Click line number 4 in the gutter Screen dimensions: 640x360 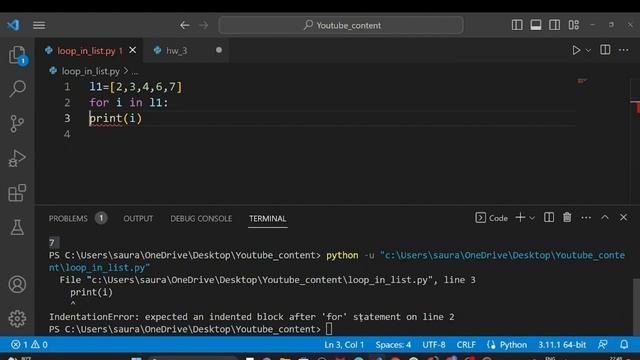coord(67,134)
